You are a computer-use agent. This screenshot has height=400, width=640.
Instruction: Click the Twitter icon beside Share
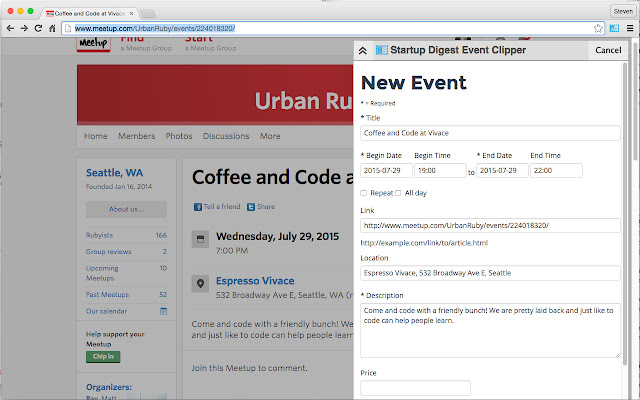coord(251,207)
